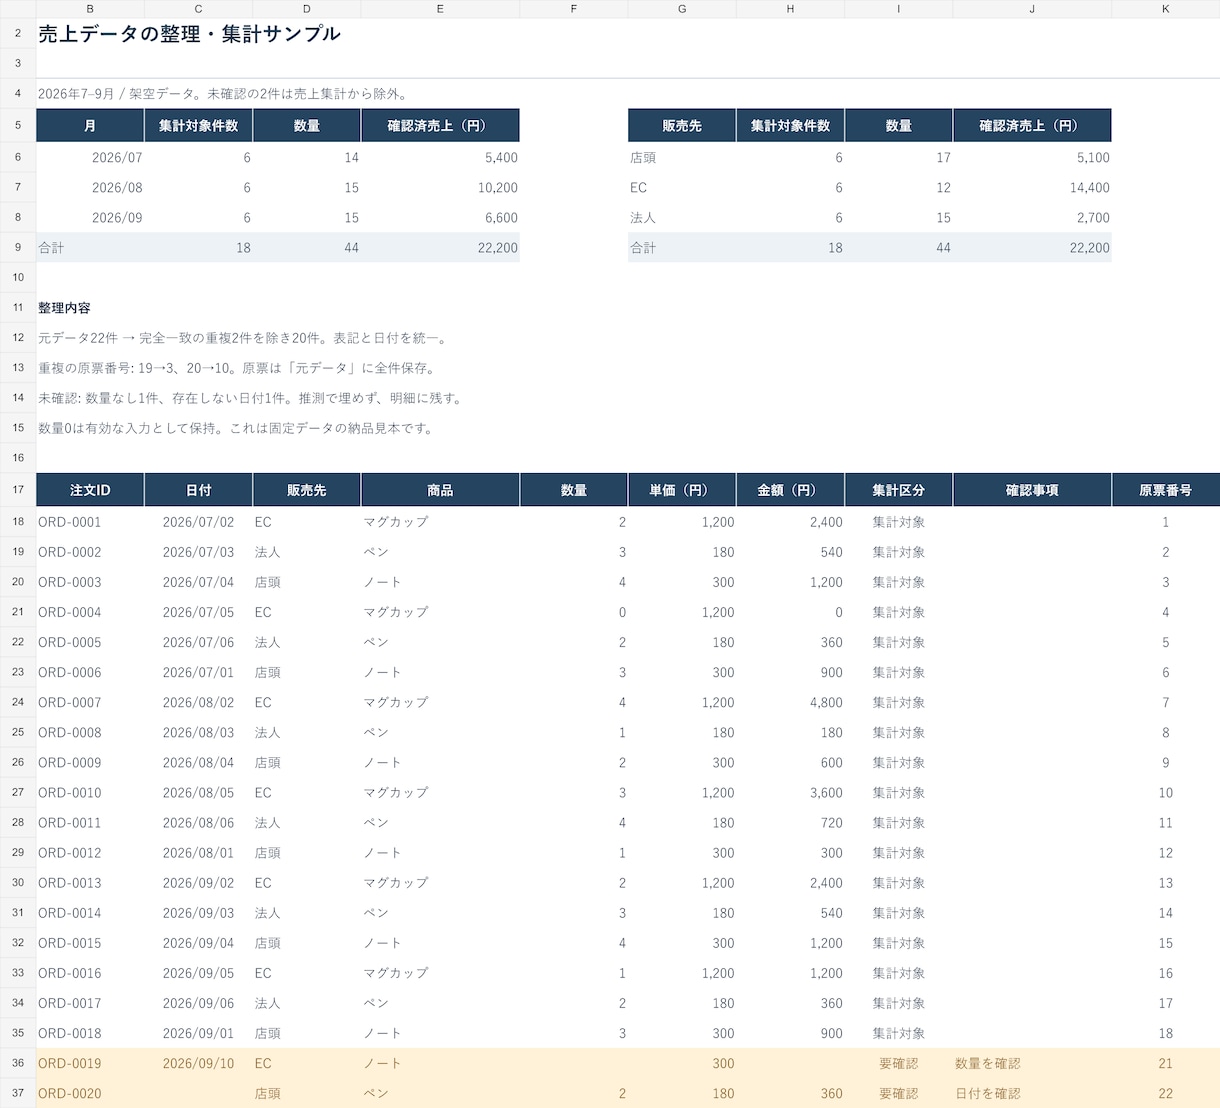1220x1108 pixels.
Task: Select the 原票番号 header cell
Action: tap(1165, 490)
